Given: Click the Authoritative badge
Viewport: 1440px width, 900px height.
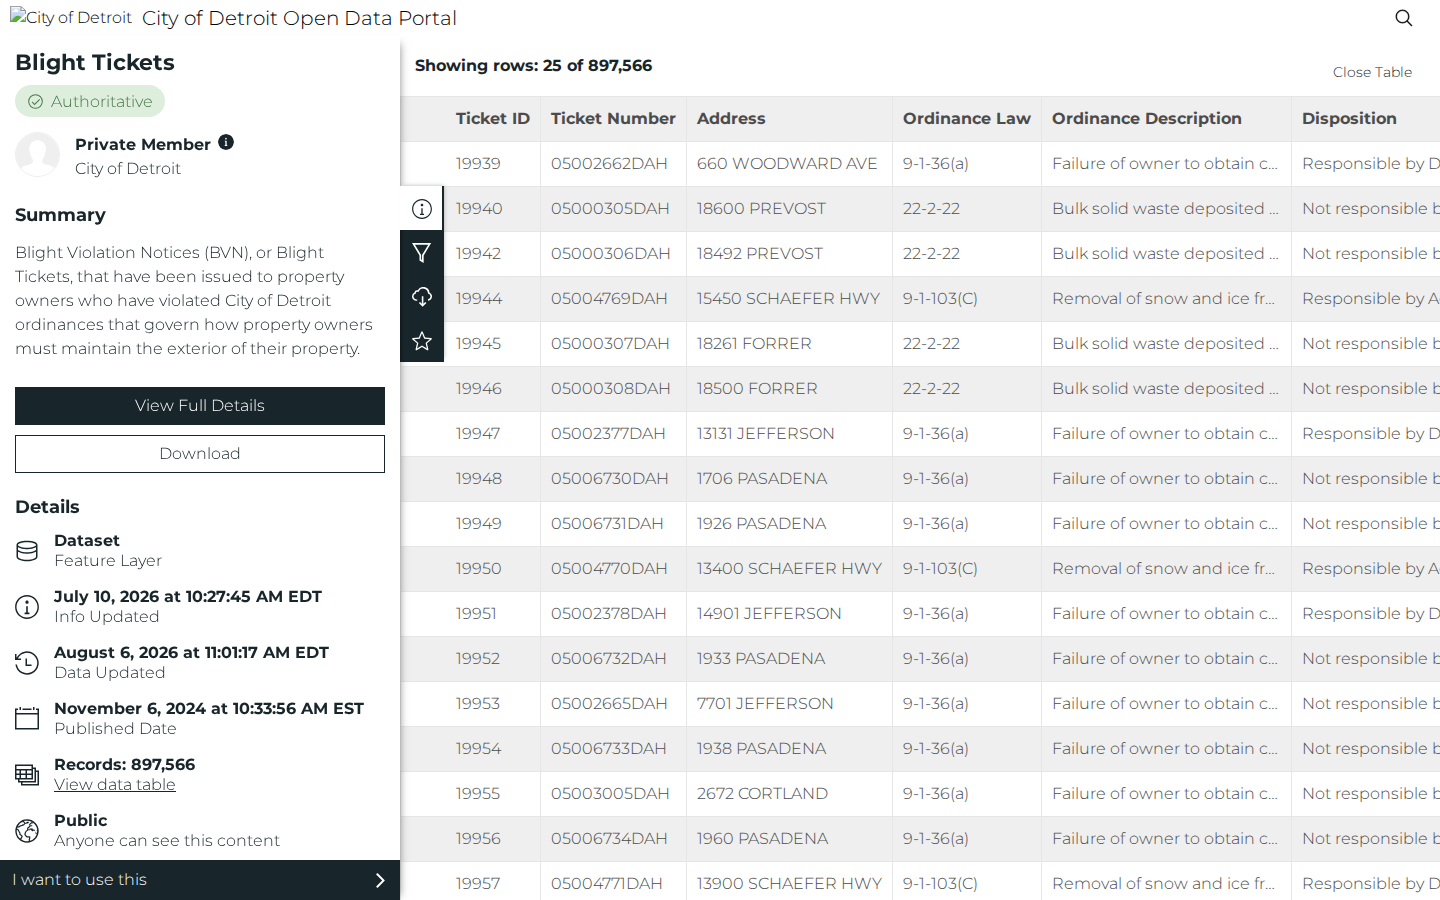Looking at the screenshot, I should point(90,101).
